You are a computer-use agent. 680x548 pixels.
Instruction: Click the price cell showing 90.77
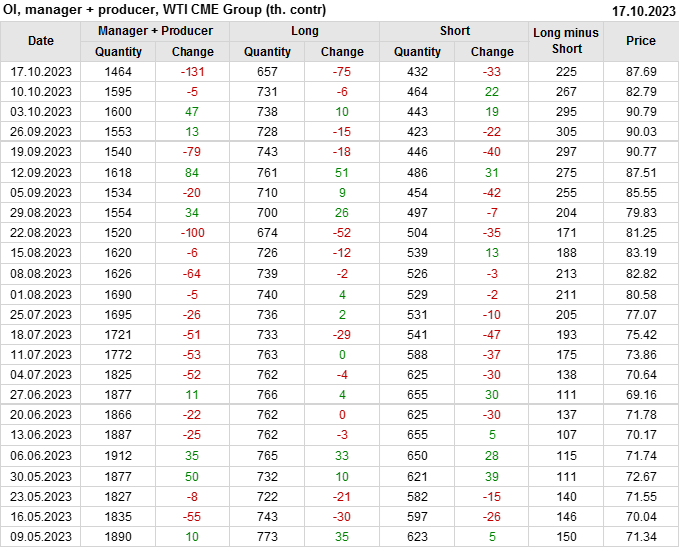[641, 152]
